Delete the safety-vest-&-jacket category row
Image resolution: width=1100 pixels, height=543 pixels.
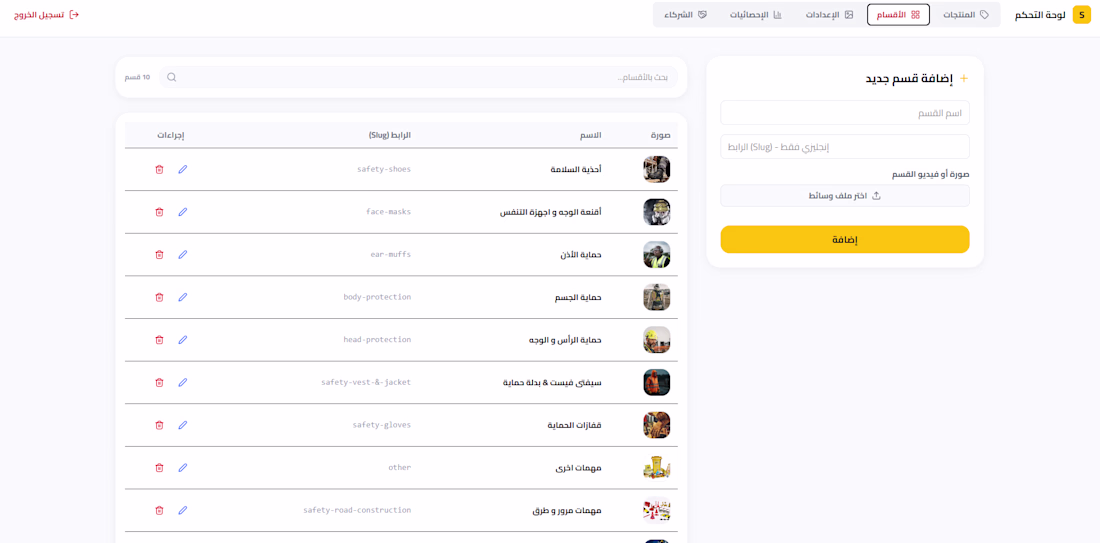[159, 382]
